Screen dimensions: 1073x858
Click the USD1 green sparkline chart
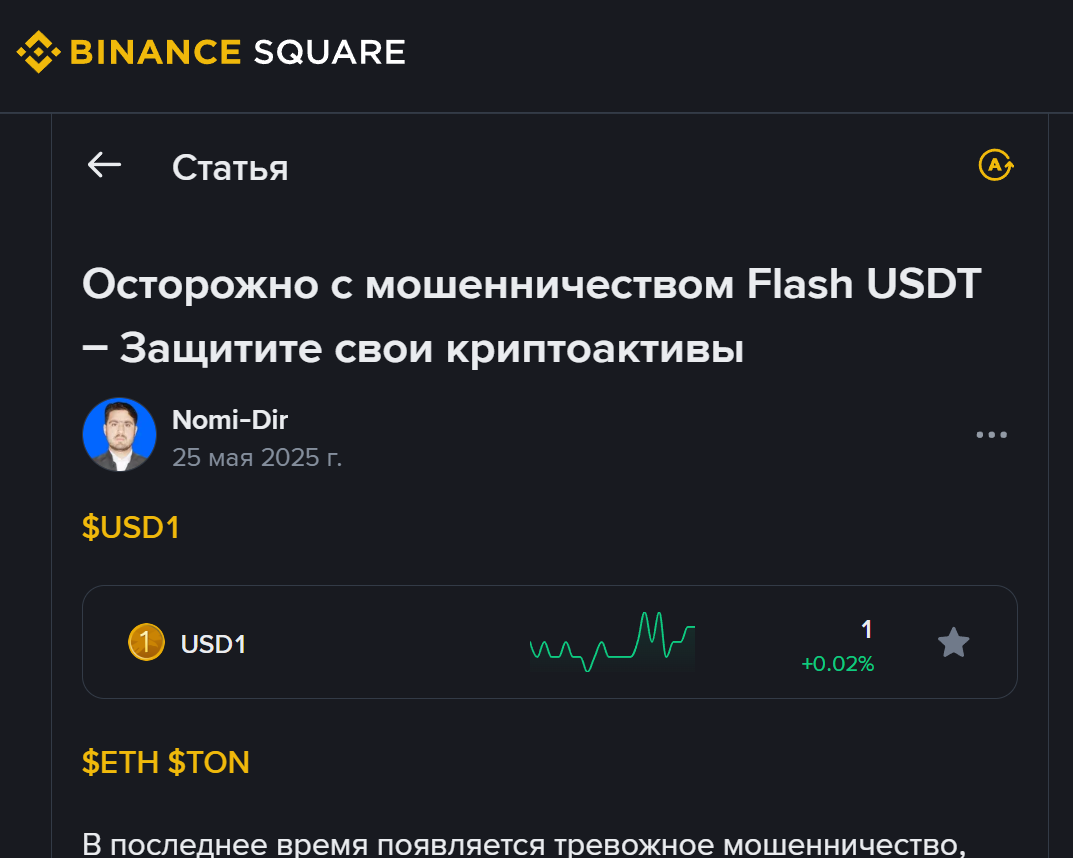pos(611,641)
